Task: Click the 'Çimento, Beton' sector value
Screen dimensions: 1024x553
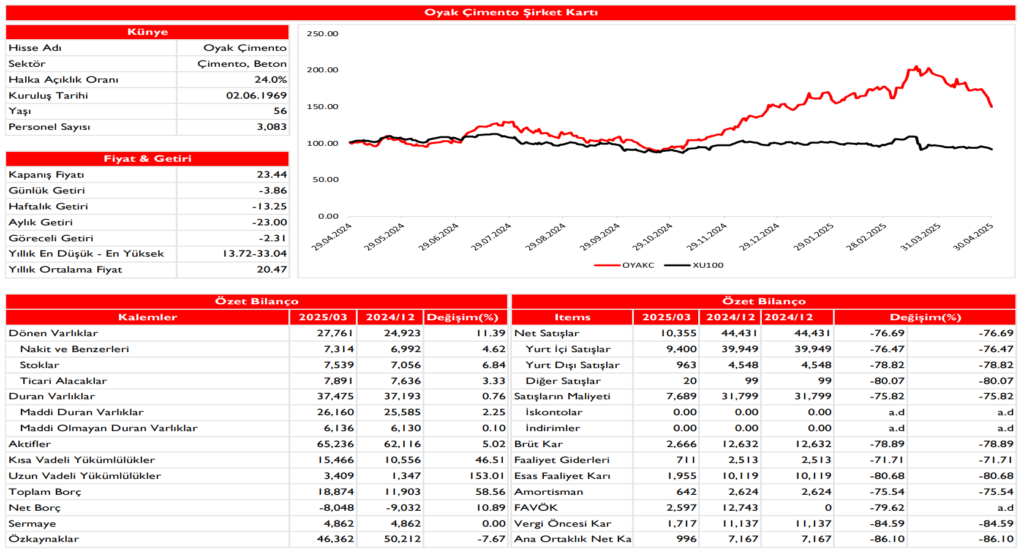Action: pos(242,64)
